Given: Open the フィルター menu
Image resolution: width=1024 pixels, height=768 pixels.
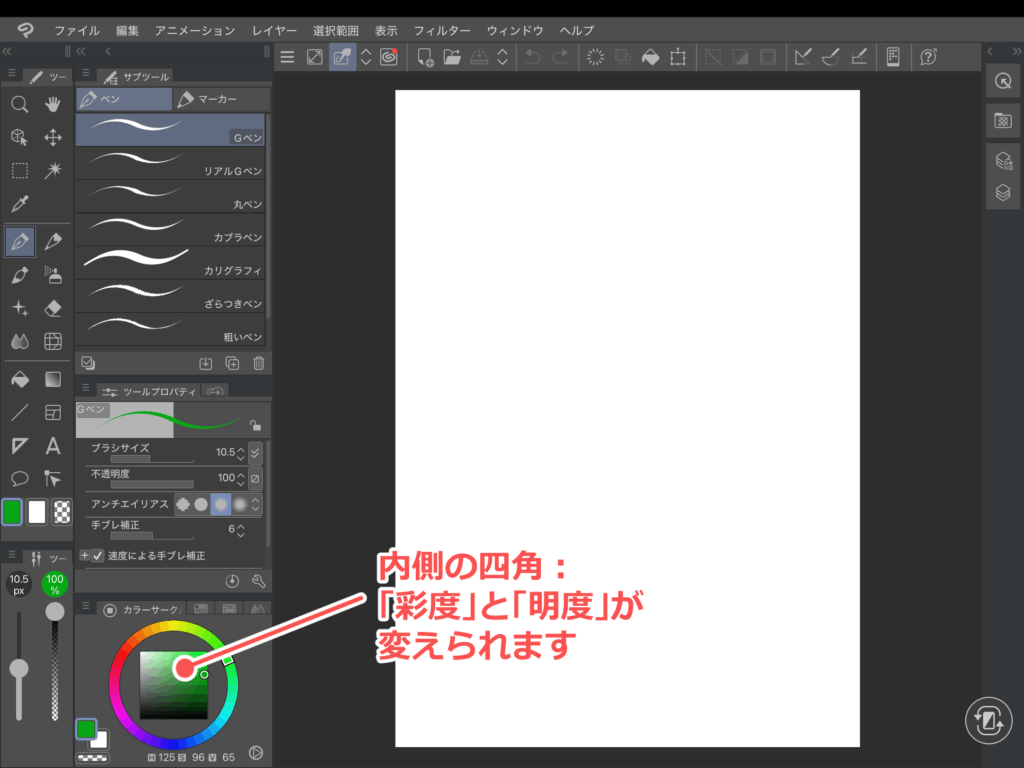Looking at the screenshot, I should click(443, 31).
